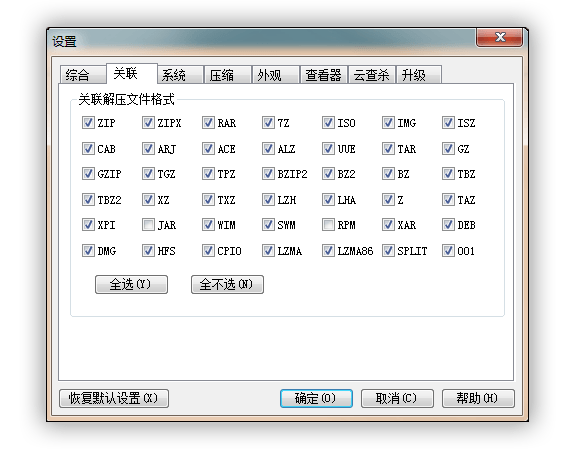Uncheck the HFS checkbox
Screen dimensions: 582x452
coord(148,251)
